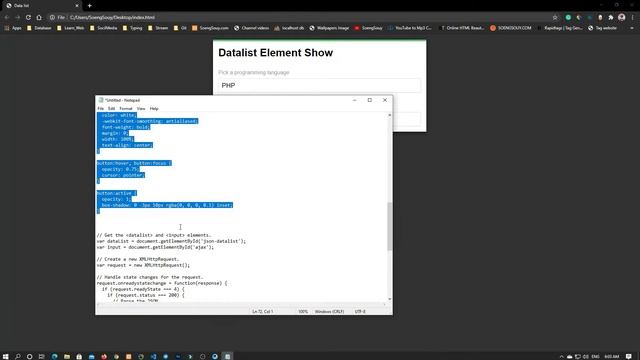Viewport: 640px width, 360px height.
Task: Open the YouTube to Mp3 bookmark
Action: coord(409,28)
